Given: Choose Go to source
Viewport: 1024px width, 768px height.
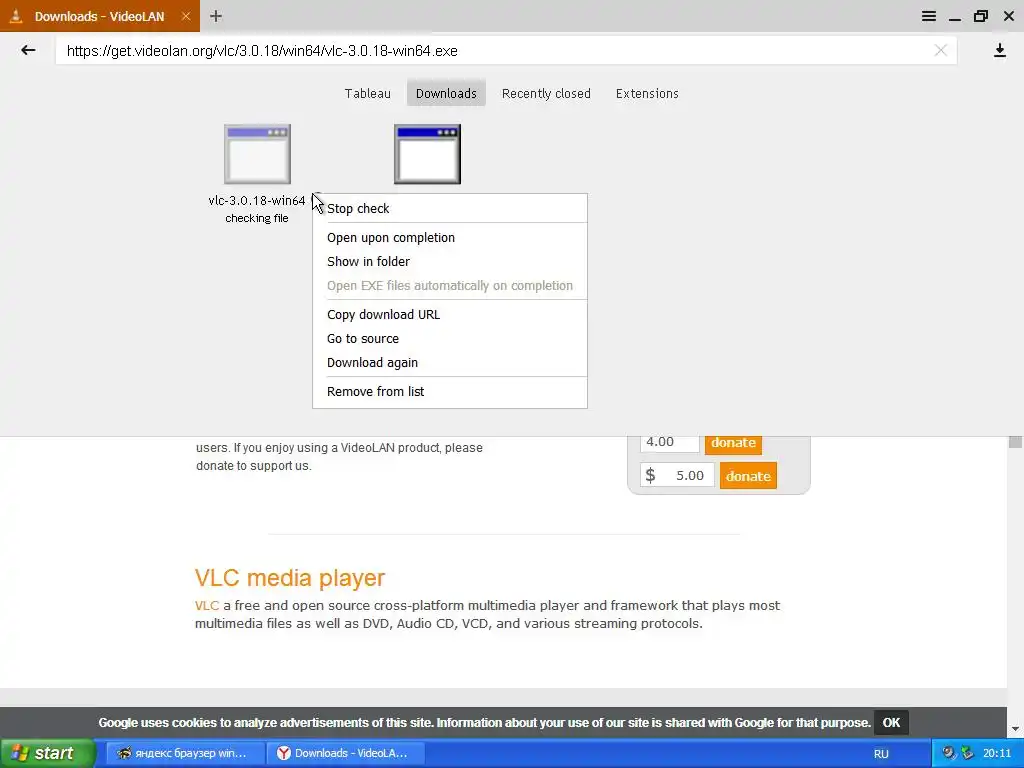Looking at the screenshot, I should coord(449,338).
